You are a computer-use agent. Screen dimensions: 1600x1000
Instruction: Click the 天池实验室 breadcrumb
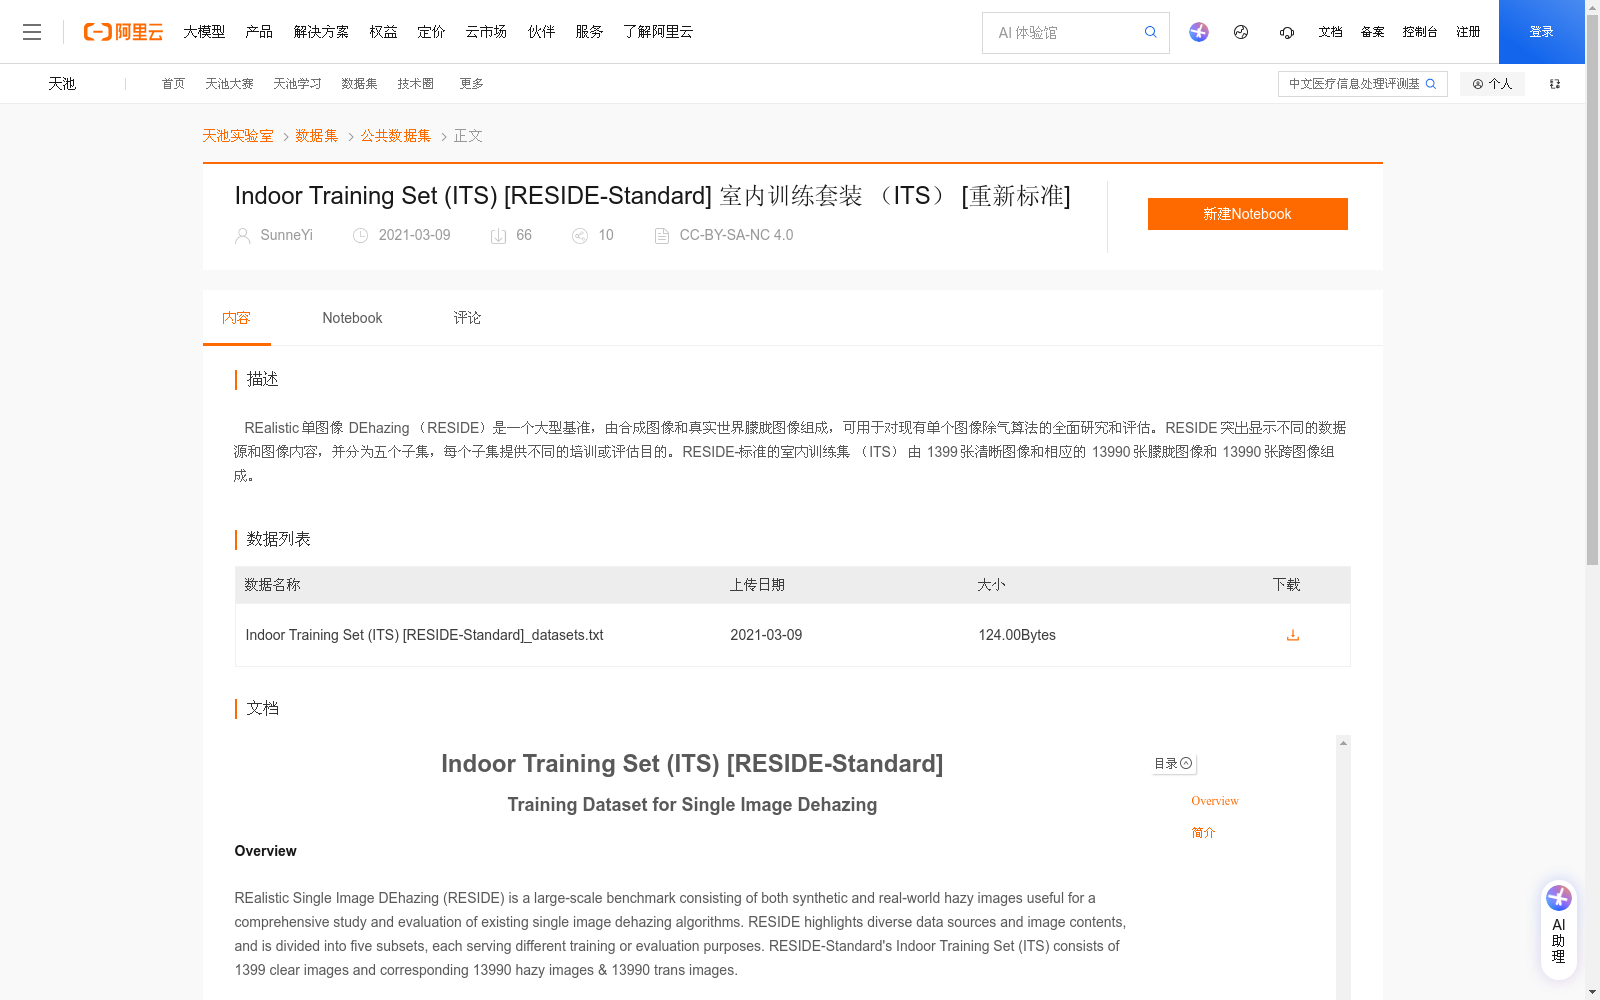[238, 136]
